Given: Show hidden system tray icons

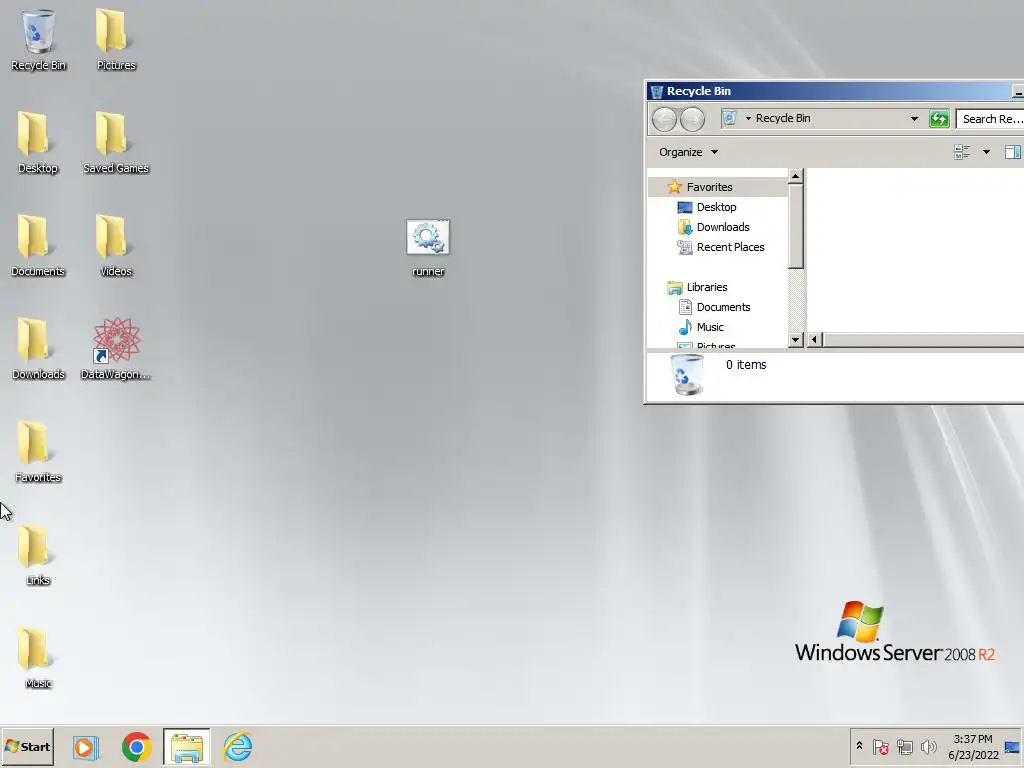Looking at the screenshot, I should pos(859,746).
